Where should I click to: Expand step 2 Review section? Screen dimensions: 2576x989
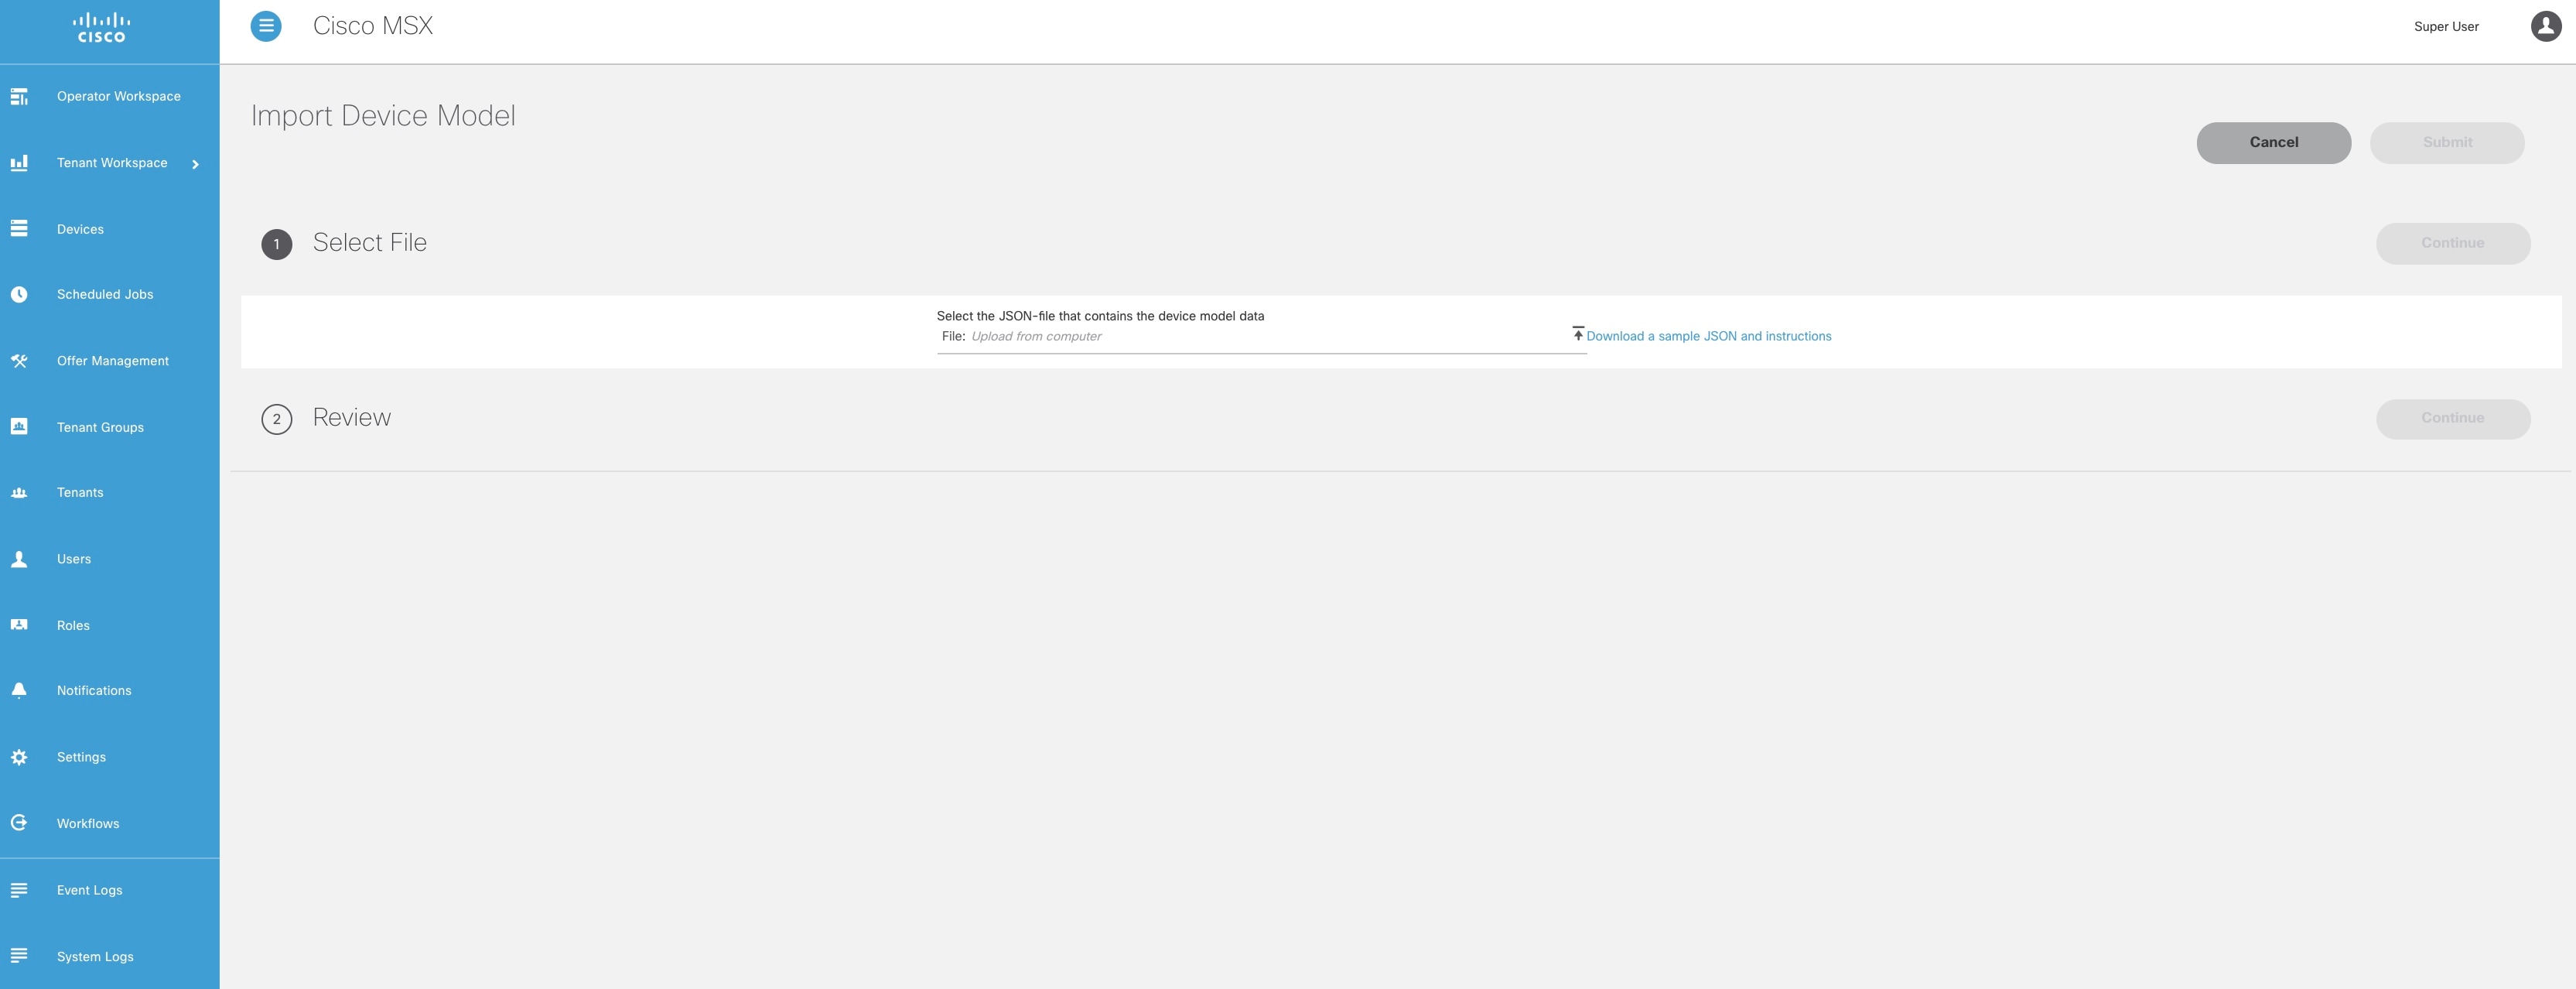[351, 418]
